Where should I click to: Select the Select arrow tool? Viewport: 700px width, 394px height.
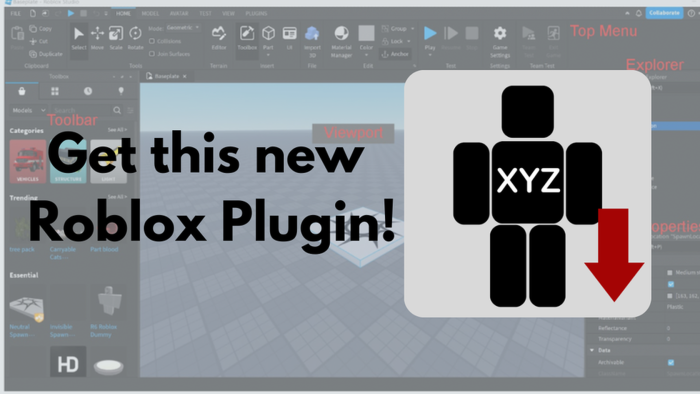pyautogui.click(x=79, y=38)
